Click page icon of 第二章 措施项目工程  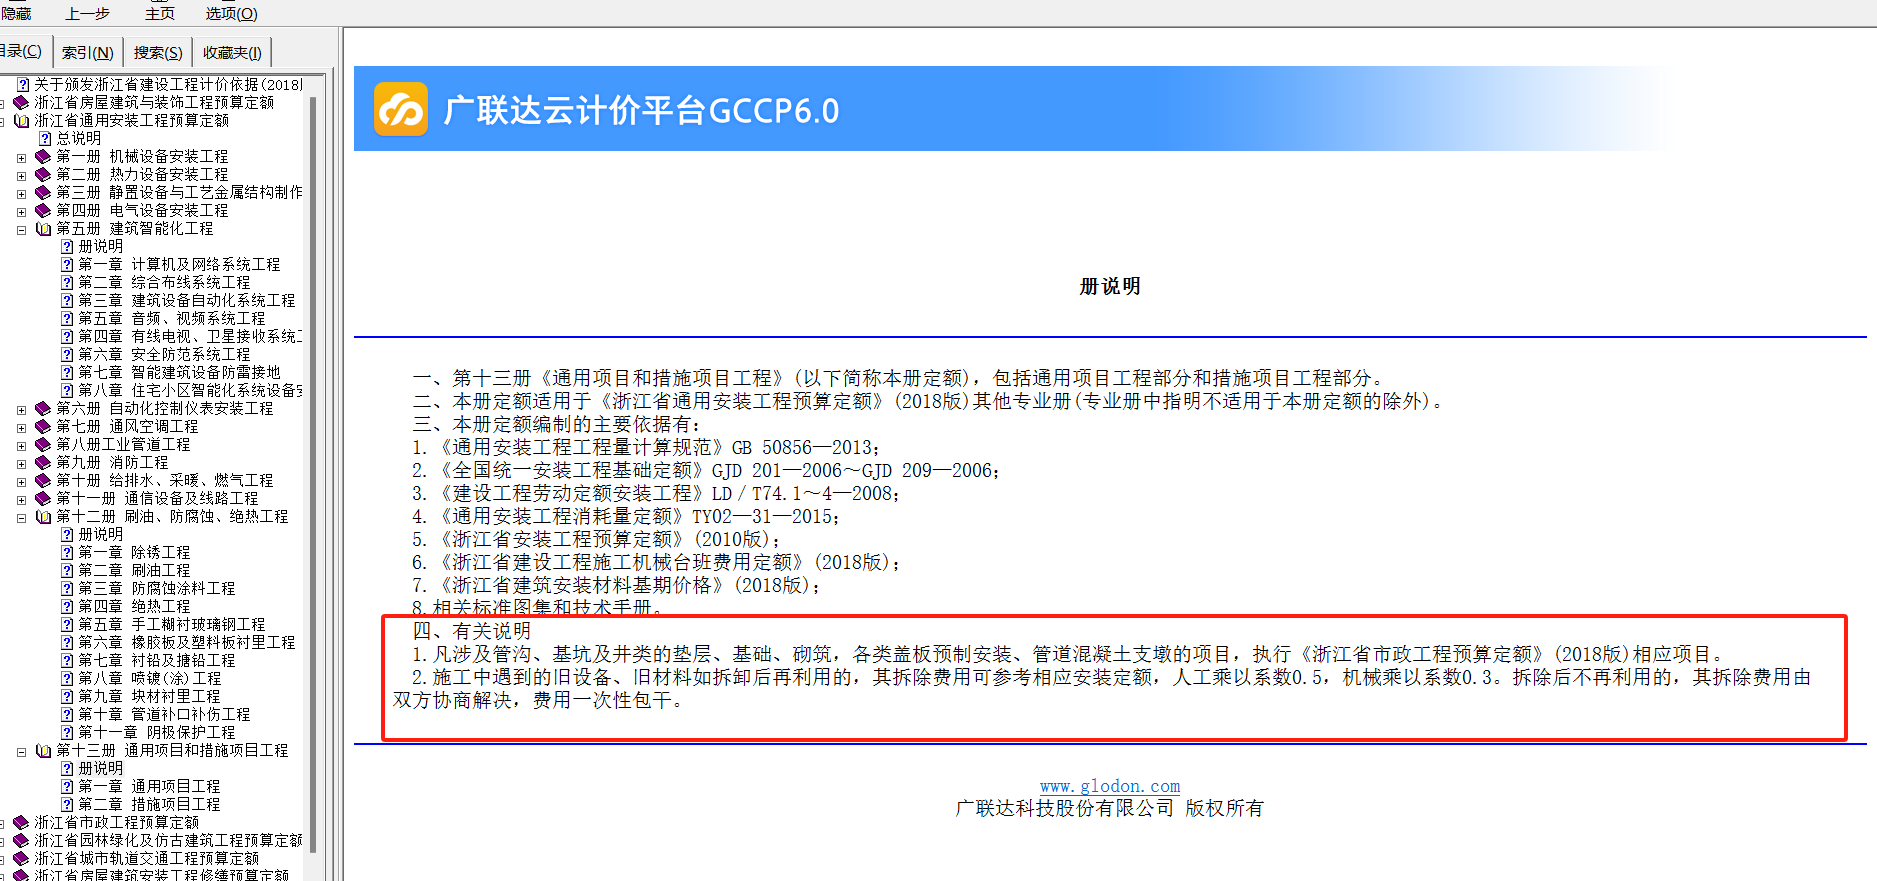pos(67,804)
